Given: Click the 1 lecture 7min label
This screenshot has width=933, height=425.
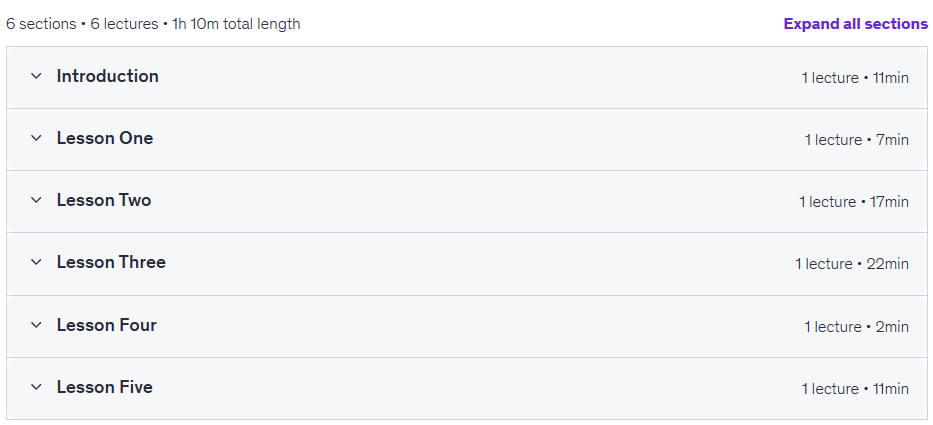Looking at the screenshot, I should (x=857, y=140).
